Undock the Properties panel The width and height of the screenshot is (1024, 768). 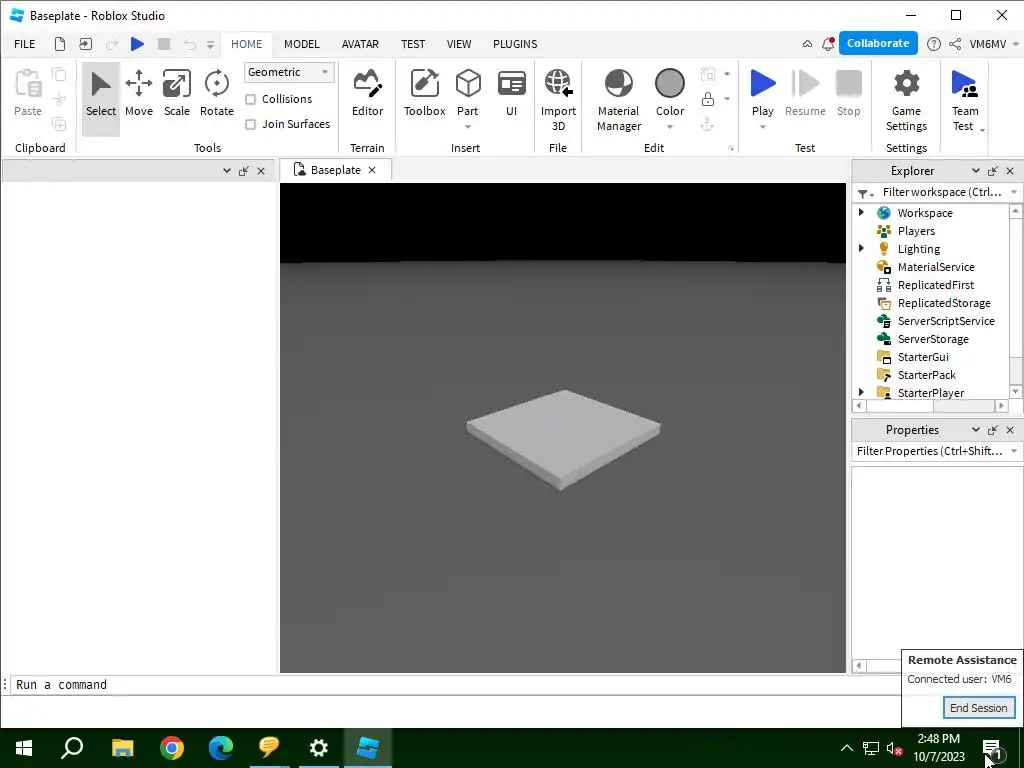pyautogui.click(x=993, y=430)
